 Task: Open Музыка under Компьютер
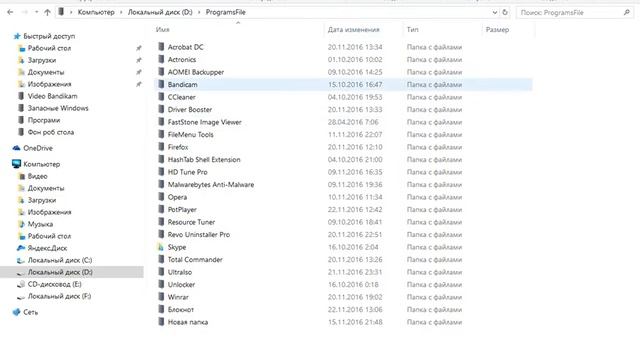coord(40,224)
